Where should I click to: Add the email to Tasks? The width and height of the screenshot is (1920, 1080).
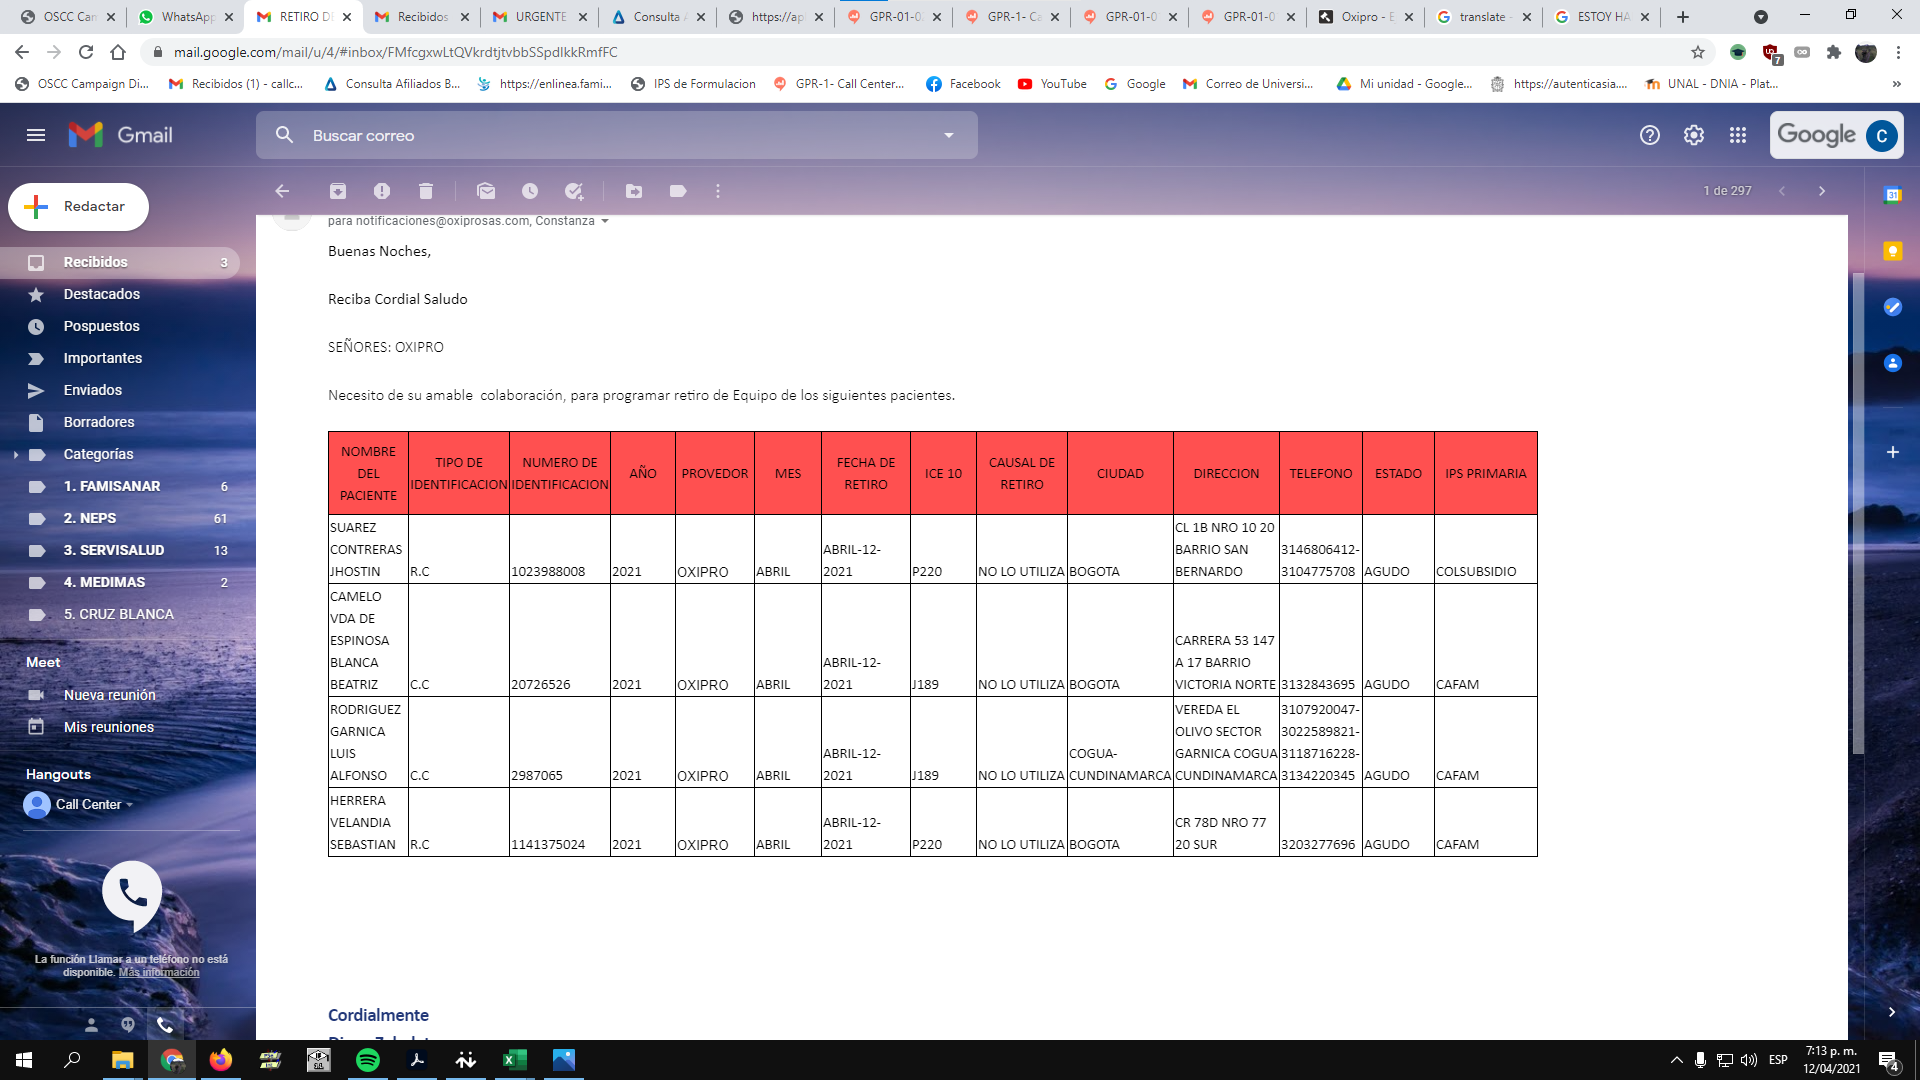coord(574,191)
